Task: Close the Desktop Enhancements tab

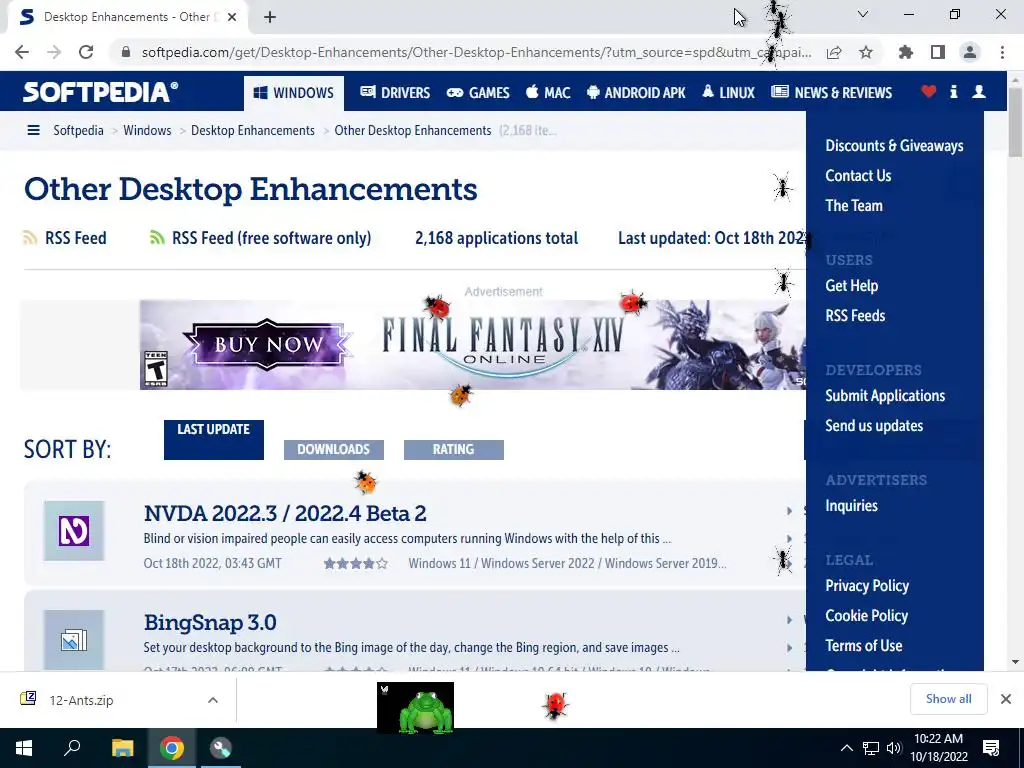Action: [232, 17]
